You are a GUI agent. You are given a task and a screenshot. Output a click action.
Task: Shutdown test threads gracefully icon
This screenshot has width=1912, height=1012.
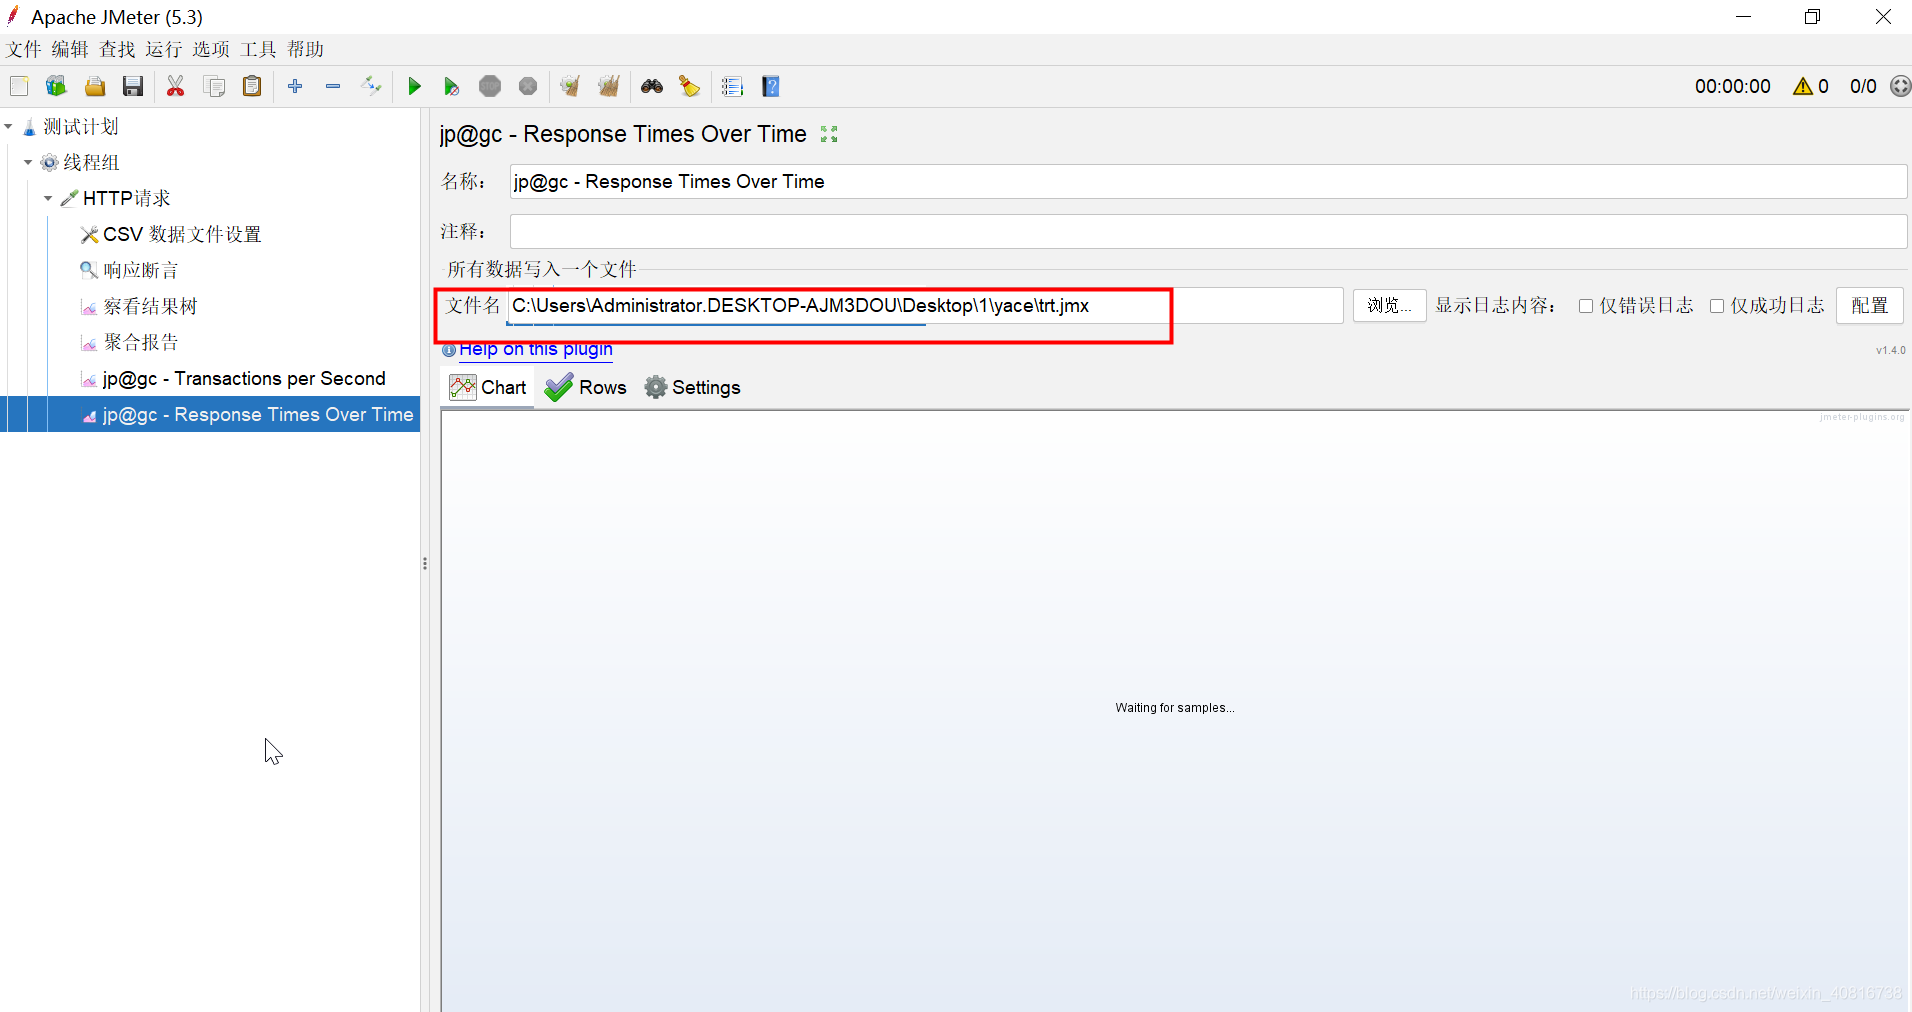click(528, 86)
